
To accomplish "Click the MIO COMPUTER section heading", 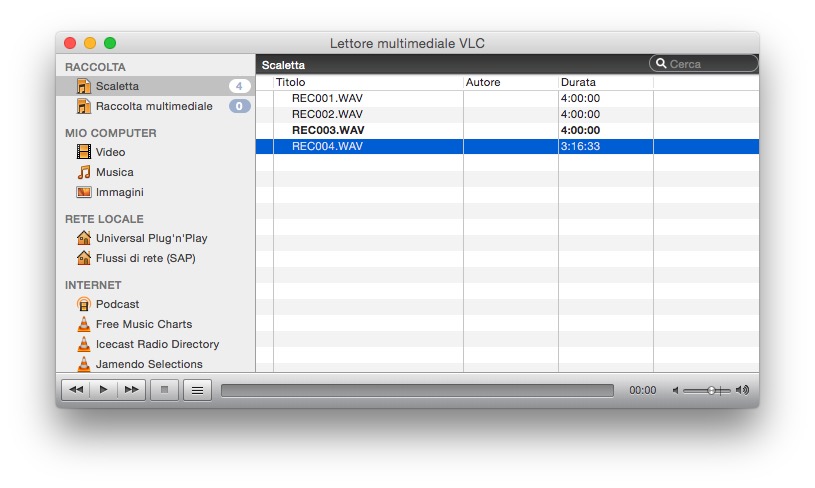I will tap(110, 133).
